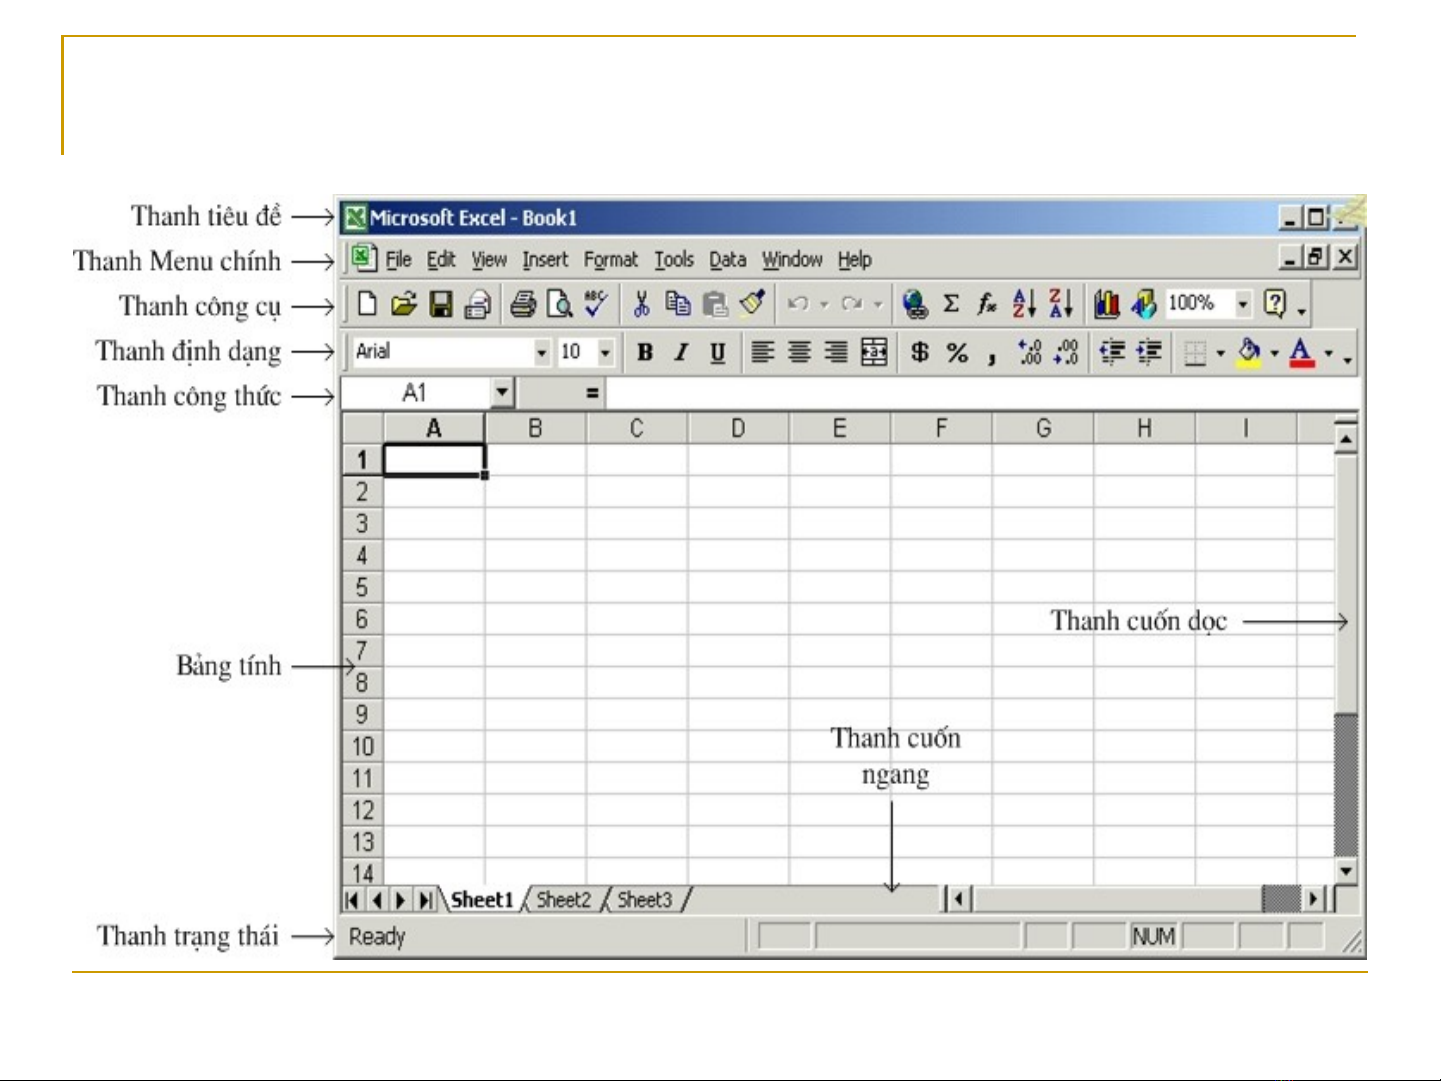Toggle Underline formatting button
The height and width of the screenshot is (1081, 1441).
717,352
